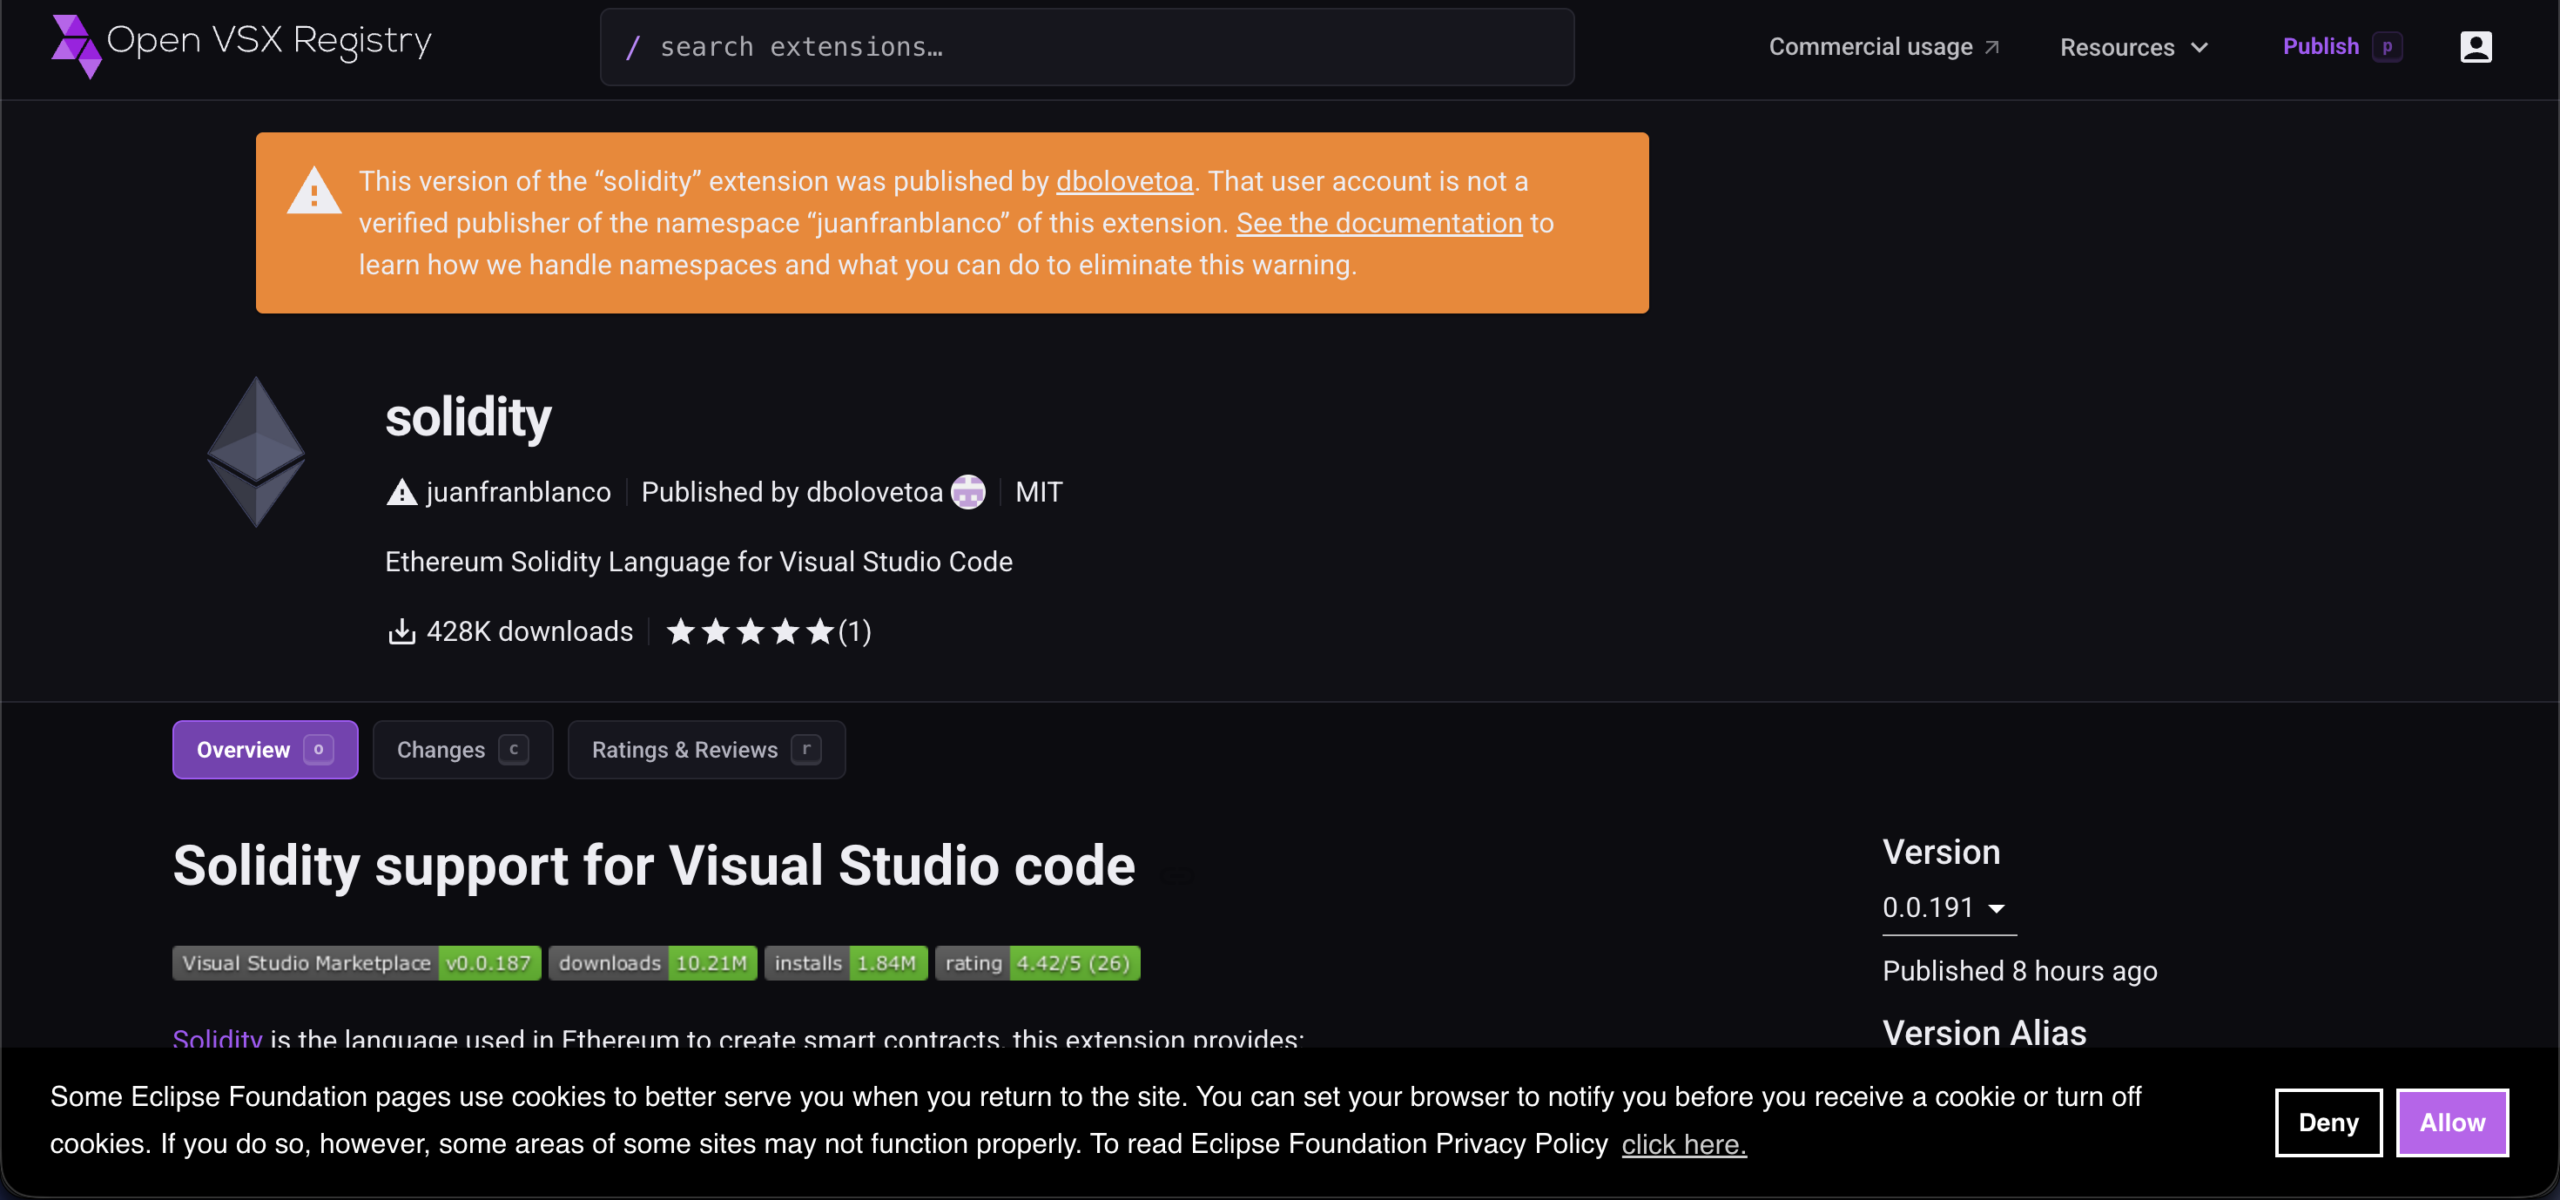Image resolution: width=2560 pixels, height=1200 pixels.
Task: Open the MIT license link
Action: tap(1039, 492)
